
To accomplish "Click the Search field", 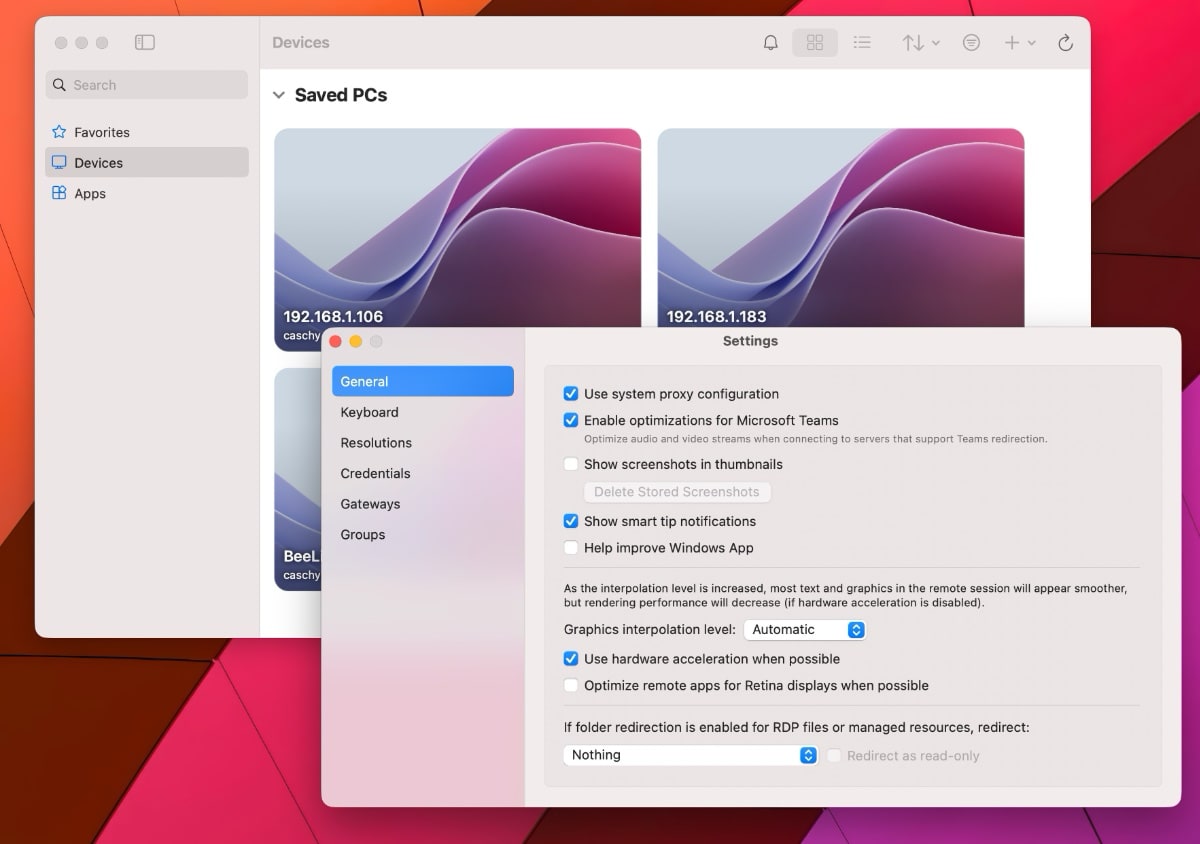I will pos(147,85).
